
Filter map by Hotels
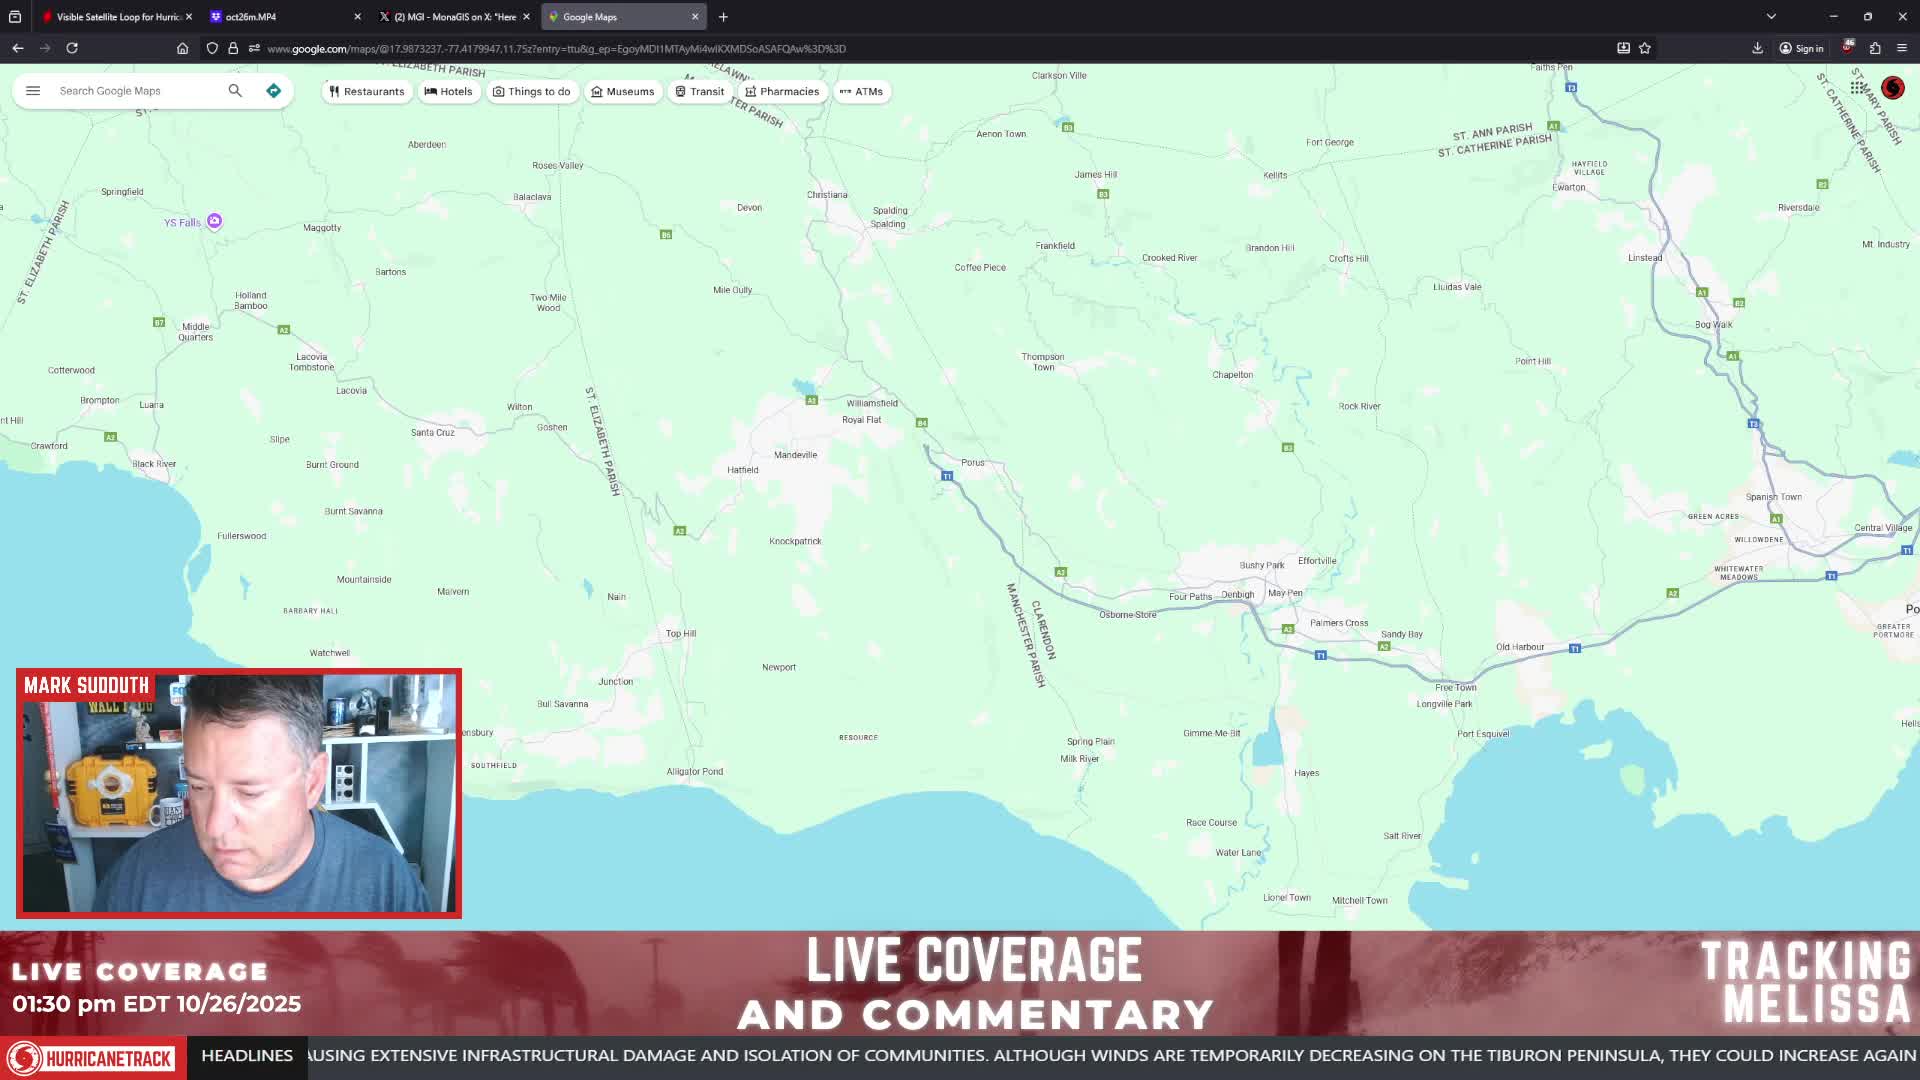(448, 91)
